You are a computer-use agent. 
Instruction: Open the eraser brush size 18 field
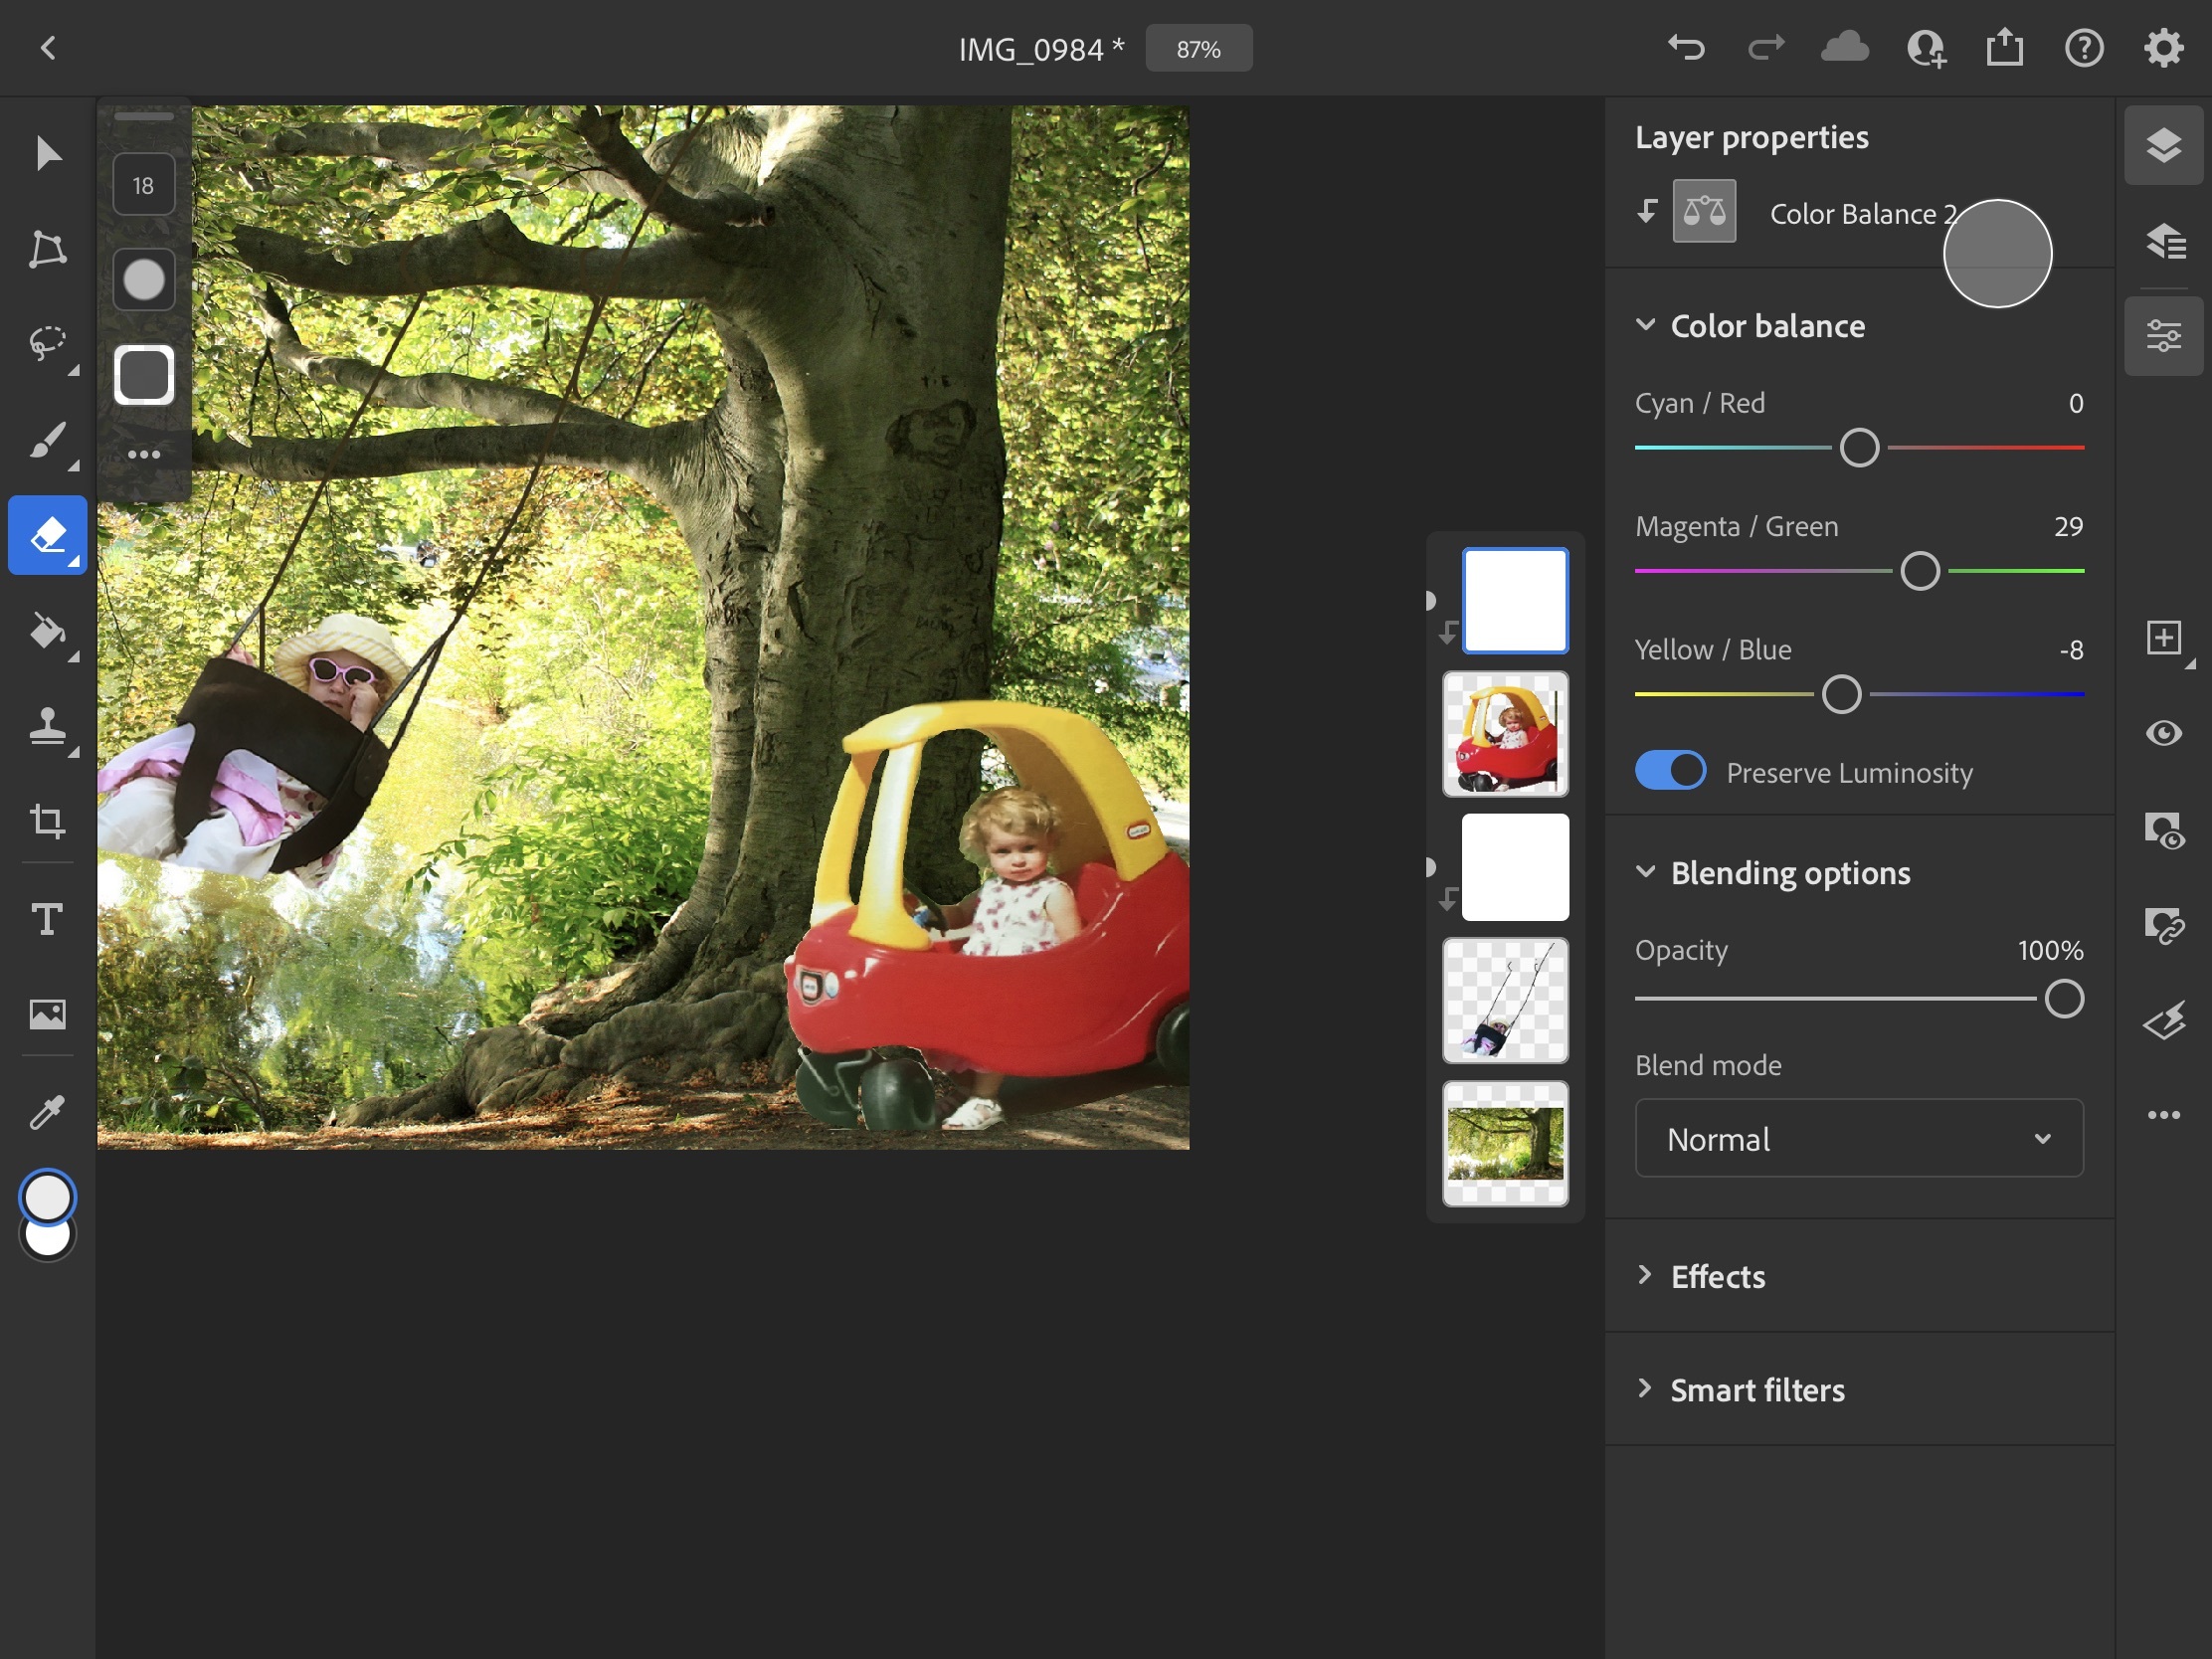tap(143, 185)
